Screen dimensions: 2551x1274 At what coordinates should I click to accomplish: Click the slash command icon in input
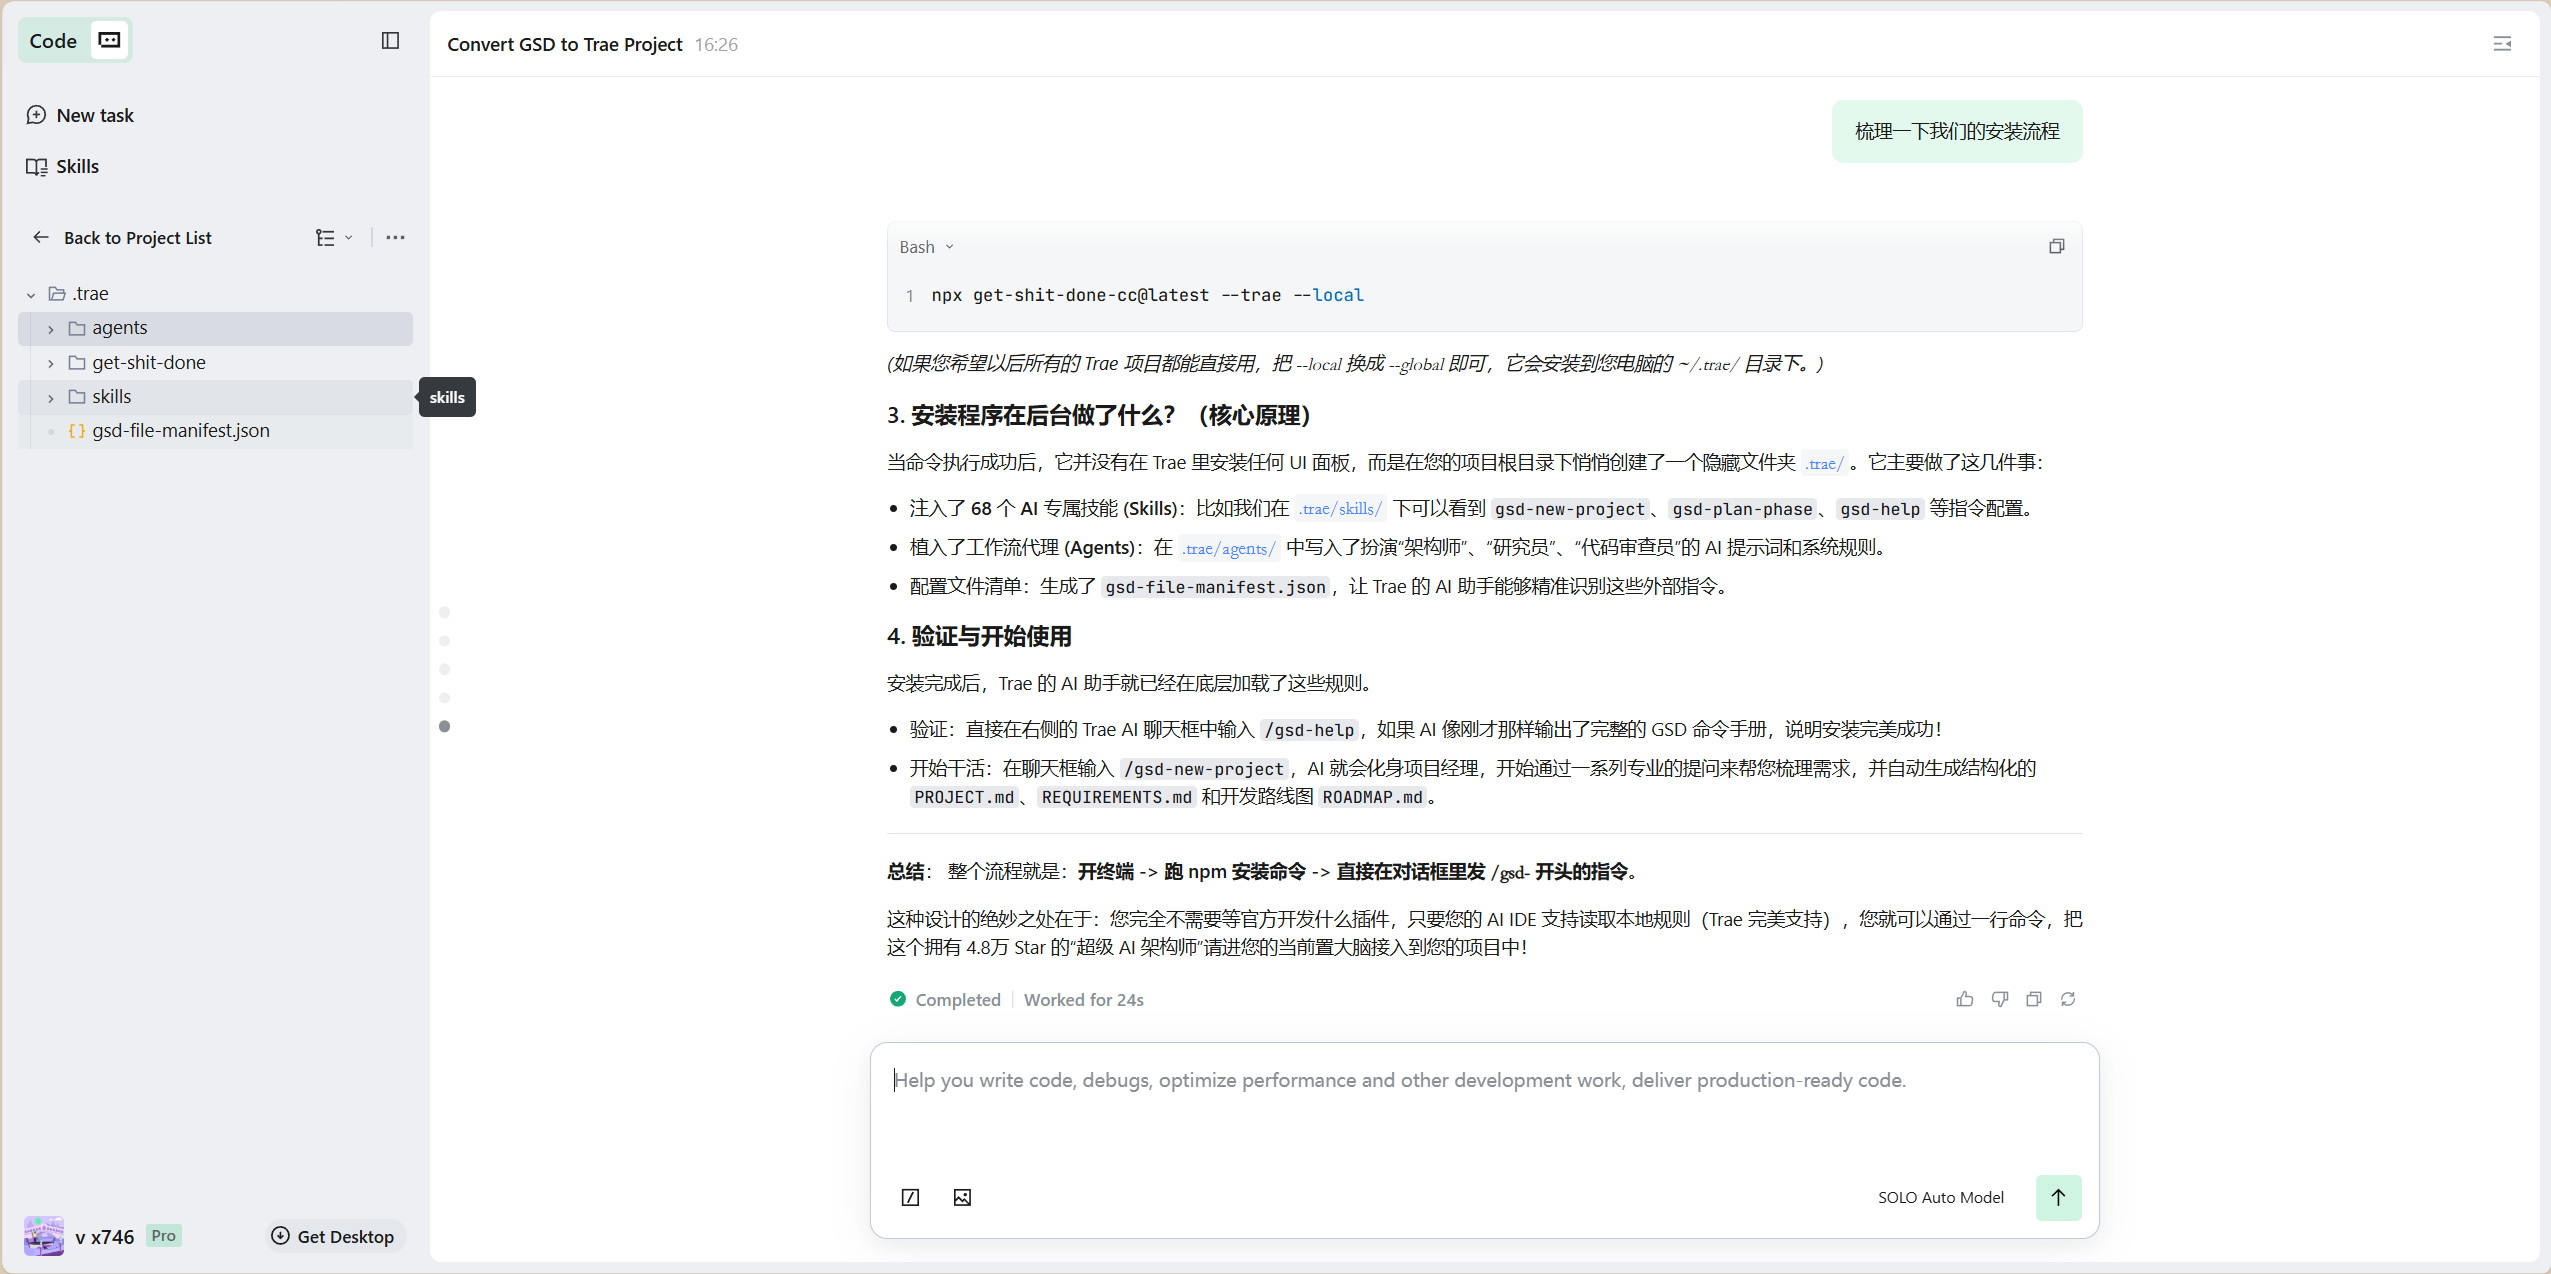[x=910, y=1197]
